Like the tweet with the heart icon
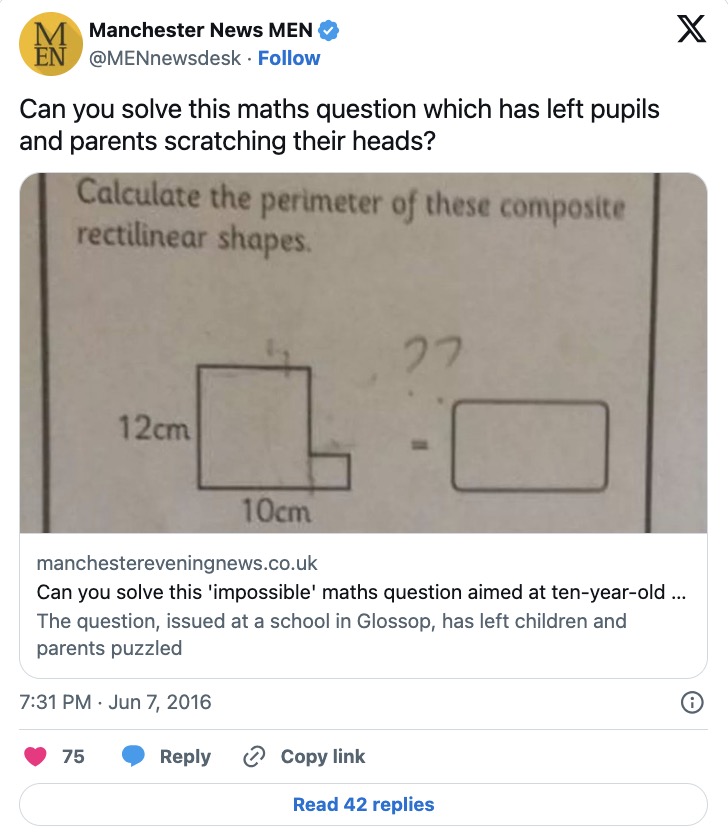 tap(35, 757)
